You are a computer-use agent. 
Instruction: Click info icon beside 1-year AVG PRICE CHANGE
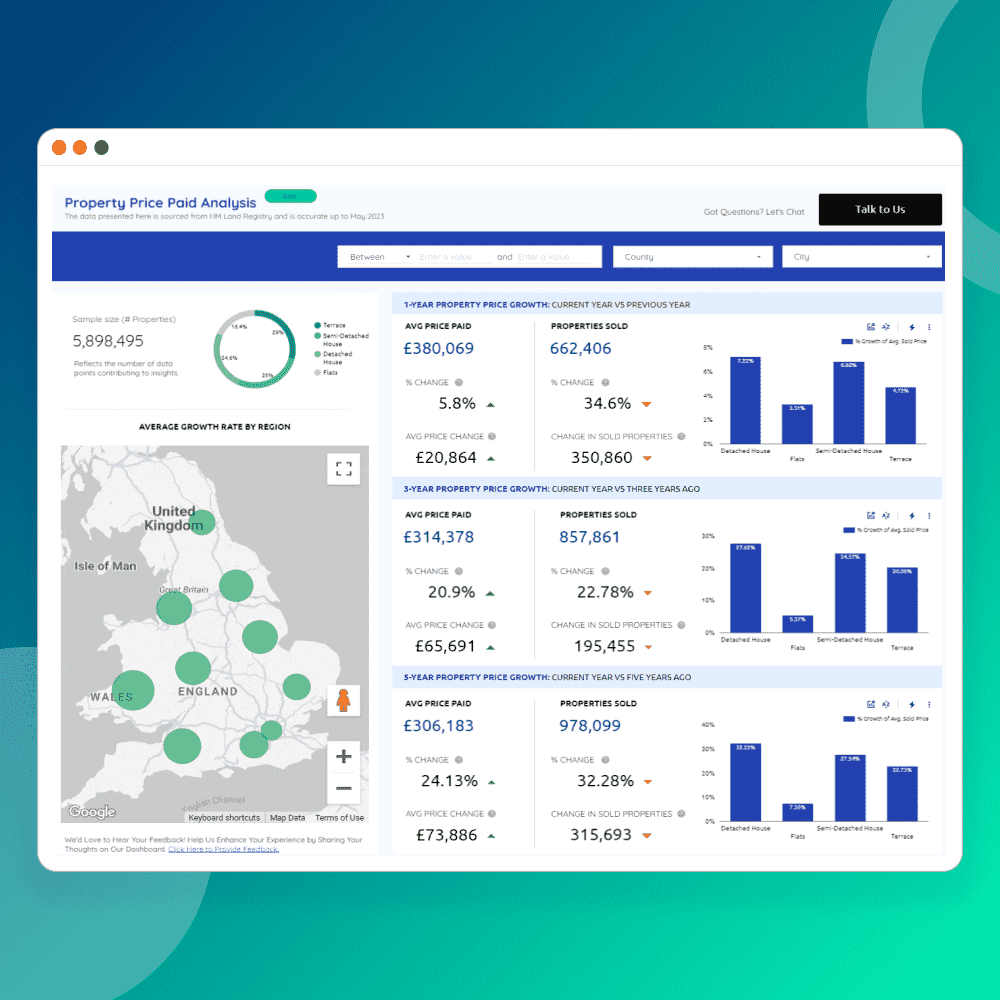pyautogui.click(x=492, y=436)
